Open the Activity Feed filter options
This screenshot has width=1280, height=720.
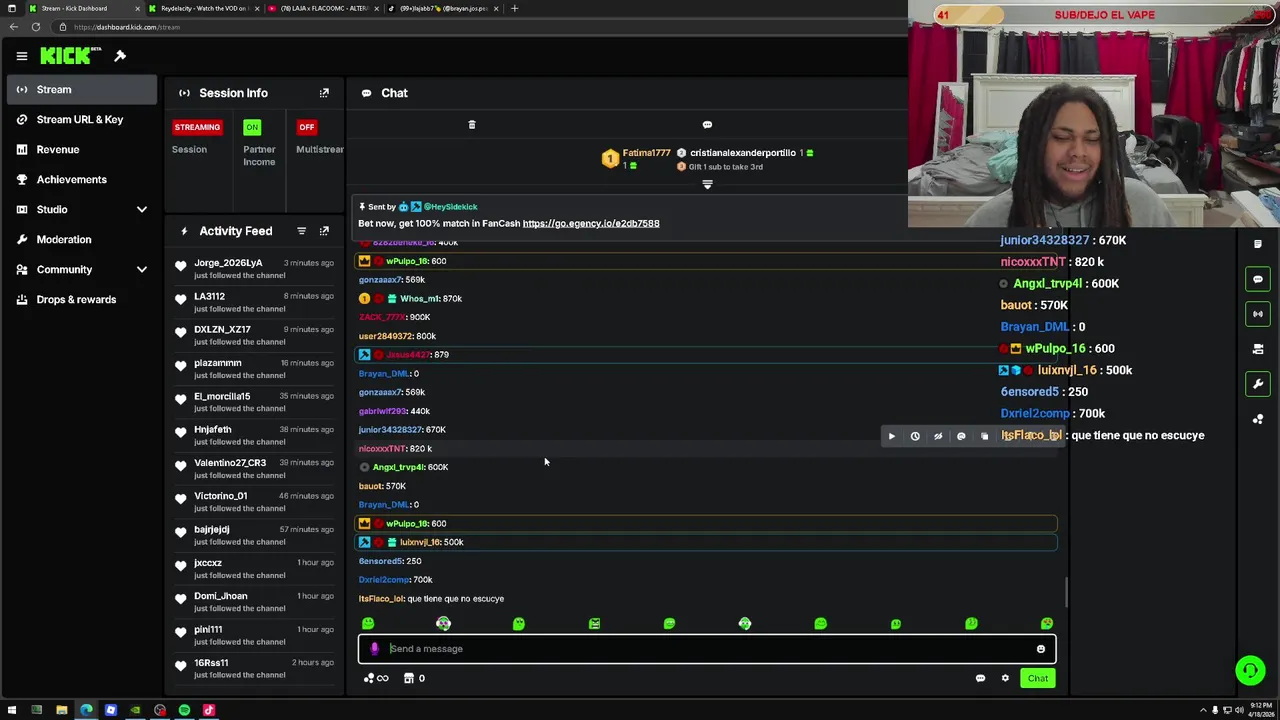(301, 231)
